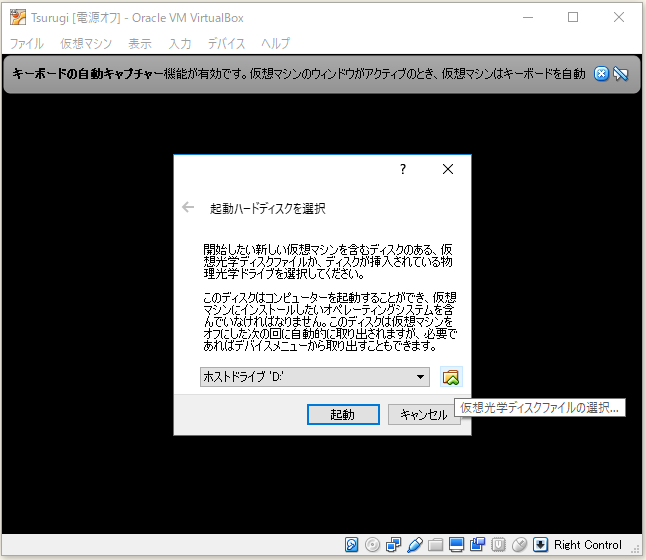Viewport: 646px width, 560px height.
Task: Click the shared folders status icon
Action: click(435, 545)
